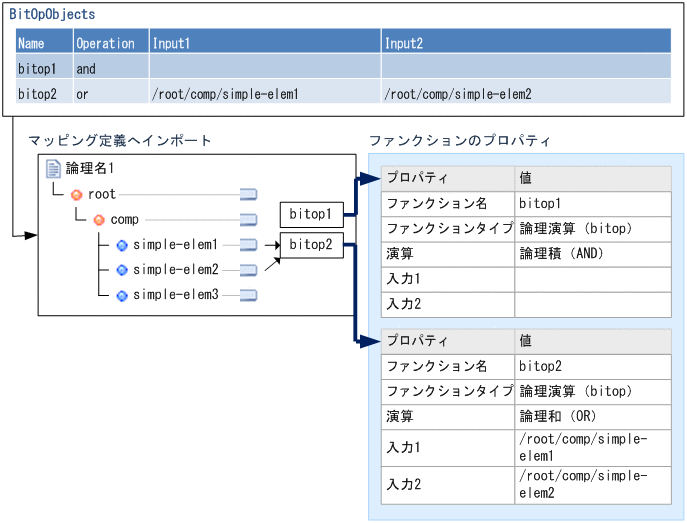Click the connector port beside root
687x523 pixels.
pos(248,194)
